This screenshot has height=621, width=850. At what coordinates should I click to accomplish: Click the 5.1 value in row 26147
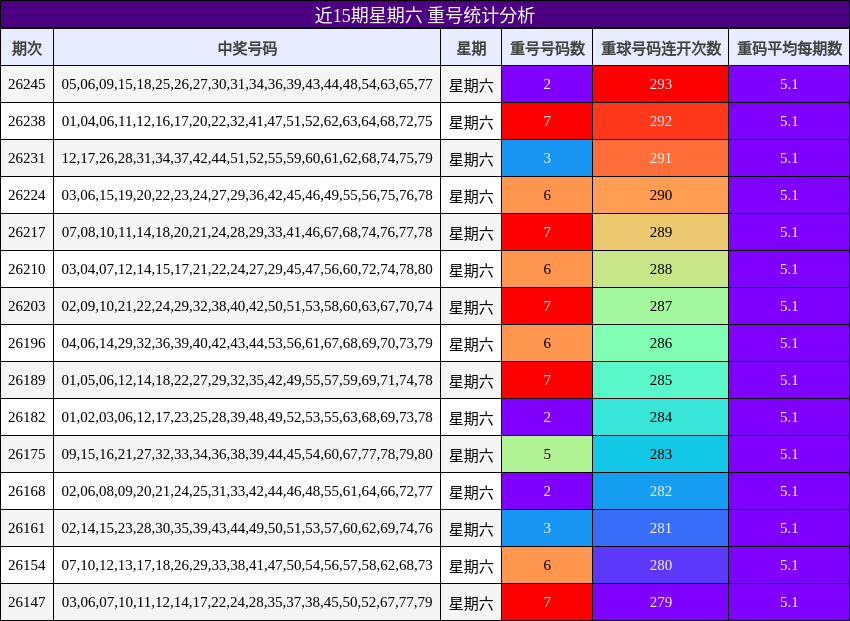(789, 602)
